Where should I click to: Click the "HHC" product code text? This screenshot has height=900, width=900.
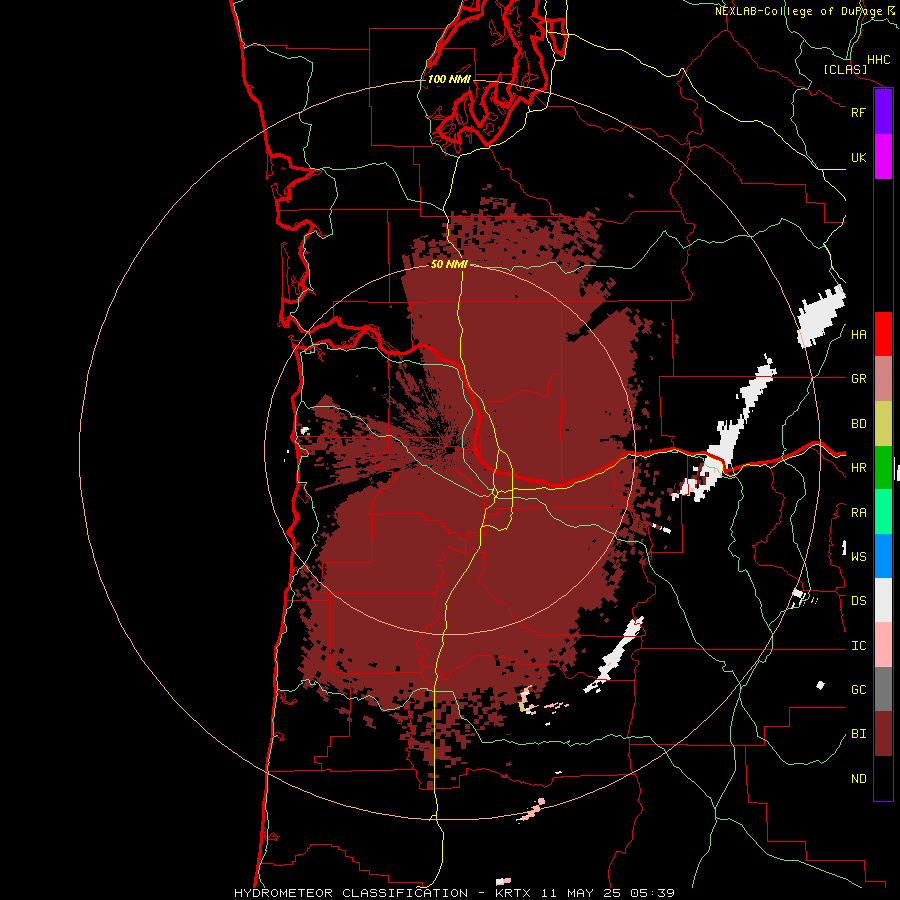pos(878,60)
